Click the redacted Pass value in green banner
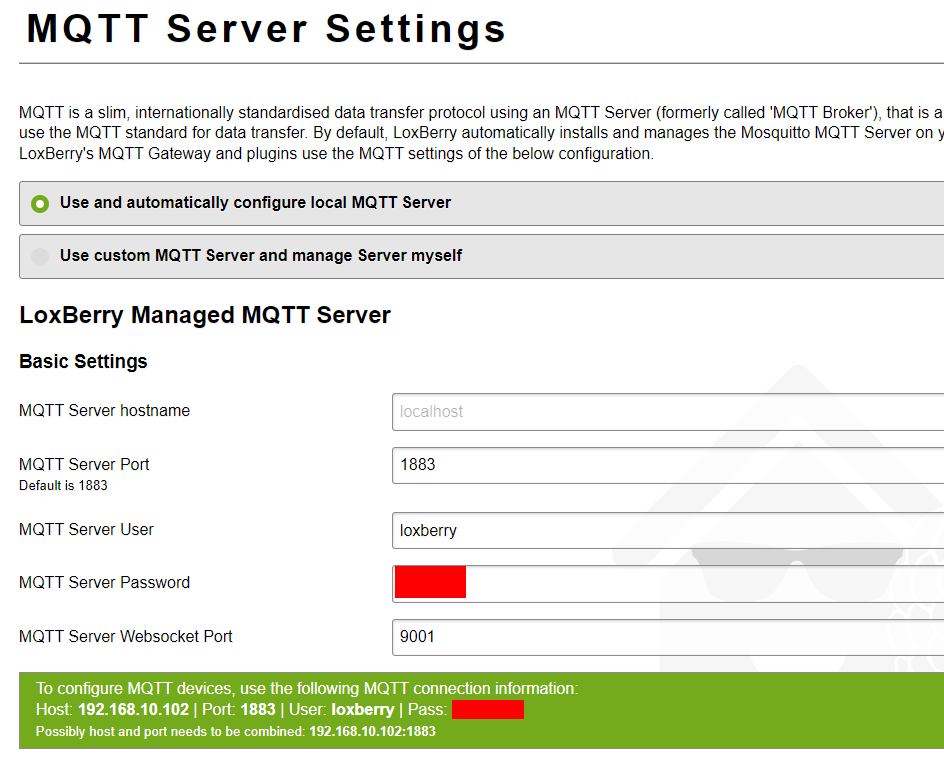This screenshot has width=944, height=758. [x=488, y=710]
